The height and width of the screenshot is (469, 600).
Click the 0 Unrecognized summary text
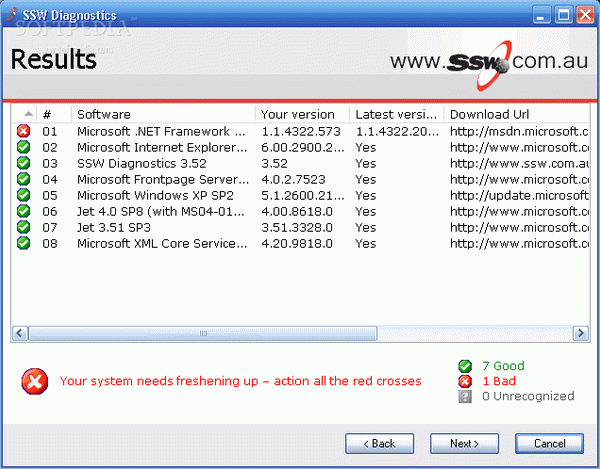pyautogui.click(x=528, y=396)
